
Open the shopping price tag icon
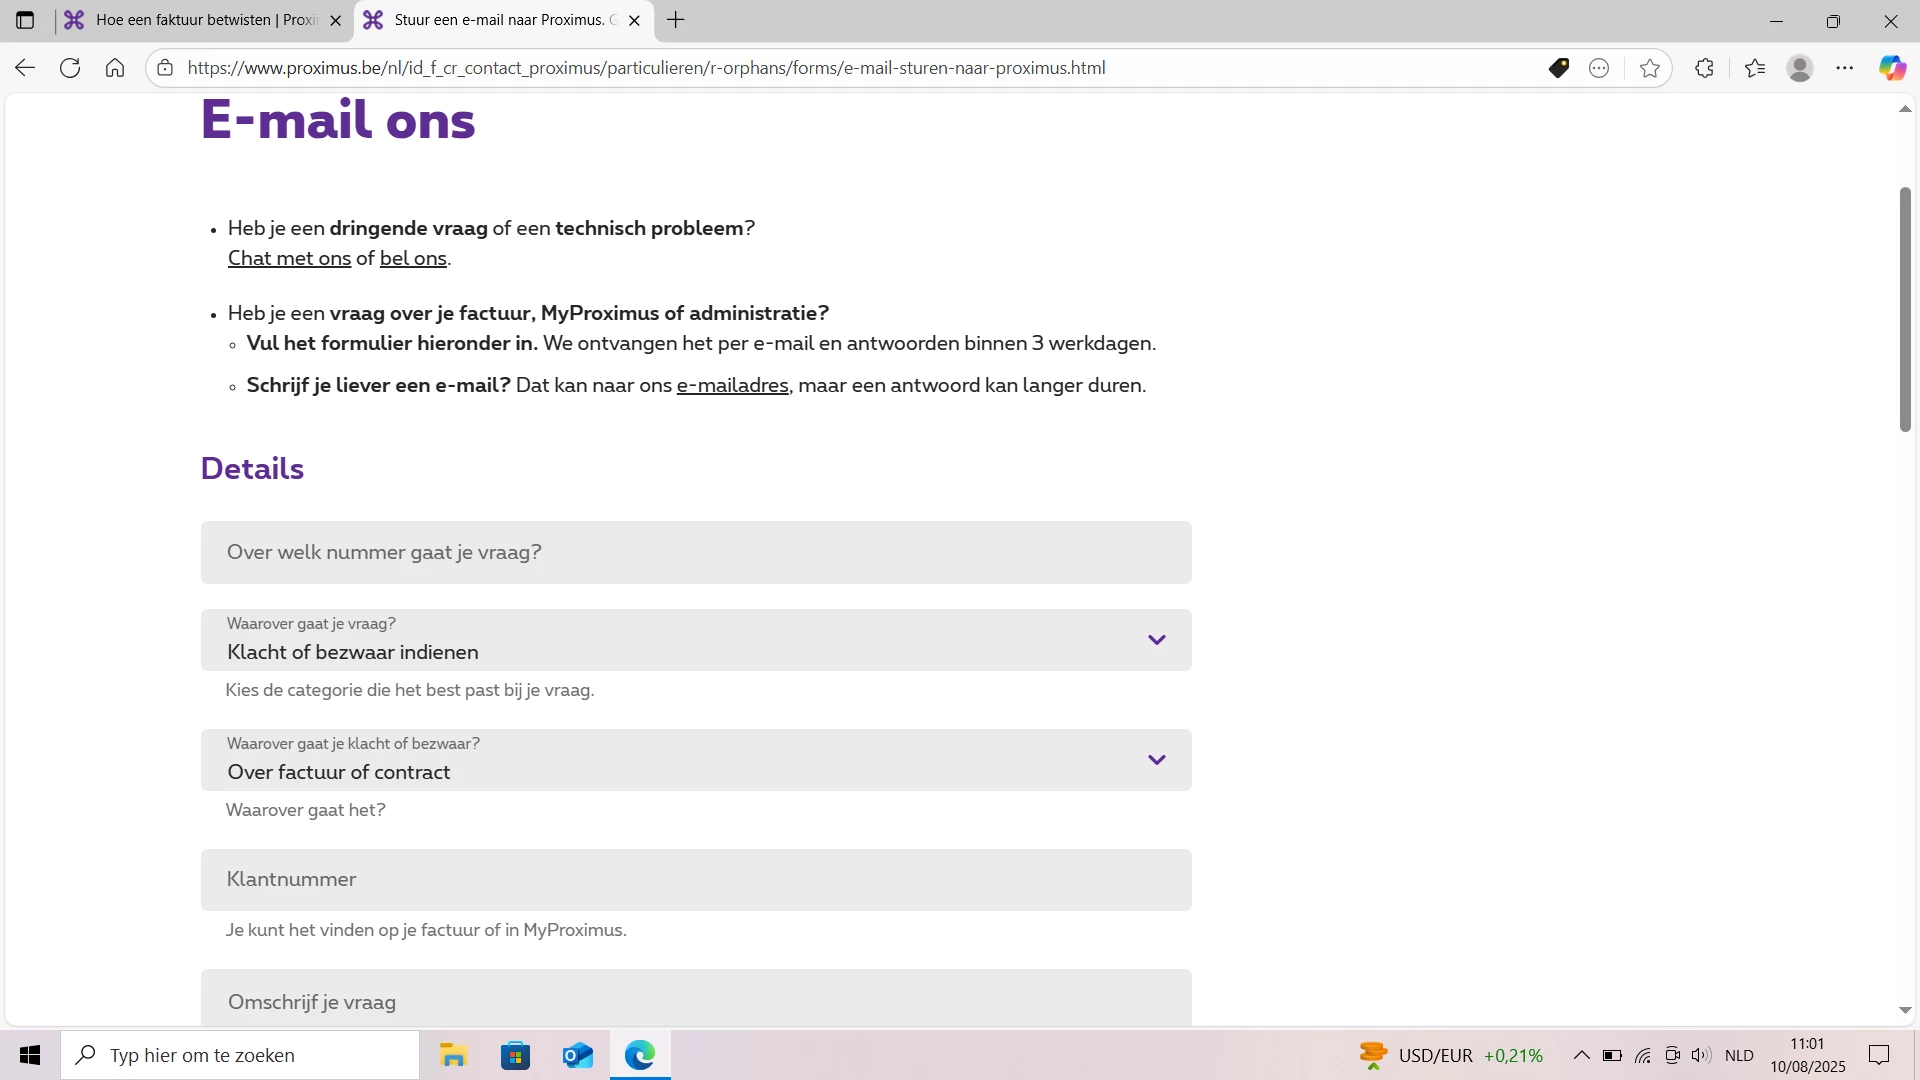pos(1559,68)
